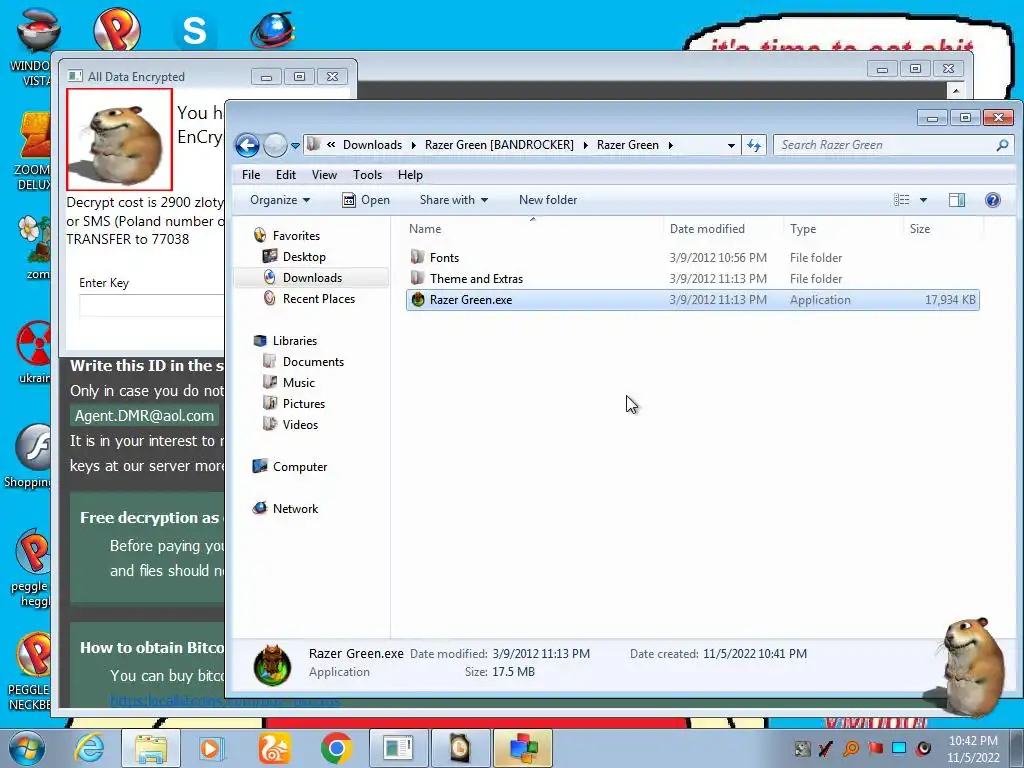Open the Music library

tap(289, 382)
